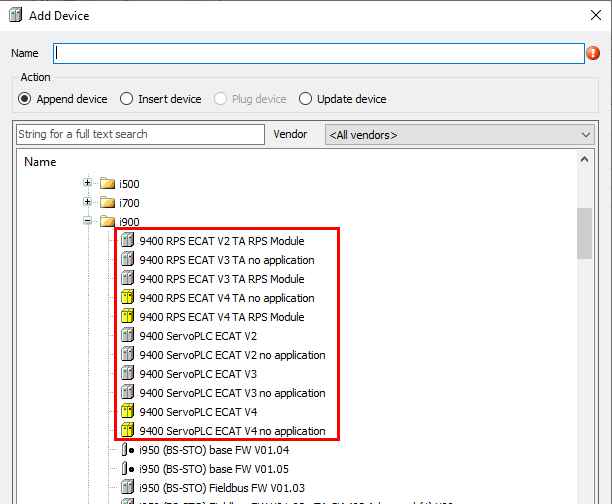The height and width of the screenshot is (504, 612).
Task: Expand the i700 folder node
Action: (88, 203)
